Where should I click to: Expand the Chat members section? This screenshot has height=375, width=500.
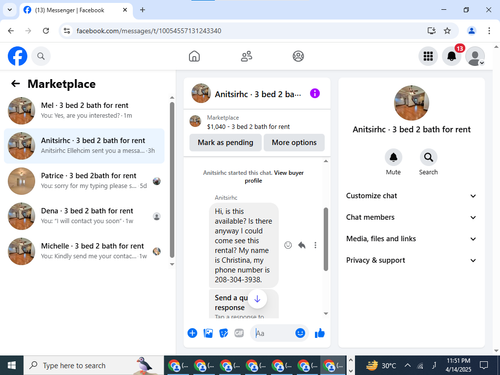tap(411, 217)
